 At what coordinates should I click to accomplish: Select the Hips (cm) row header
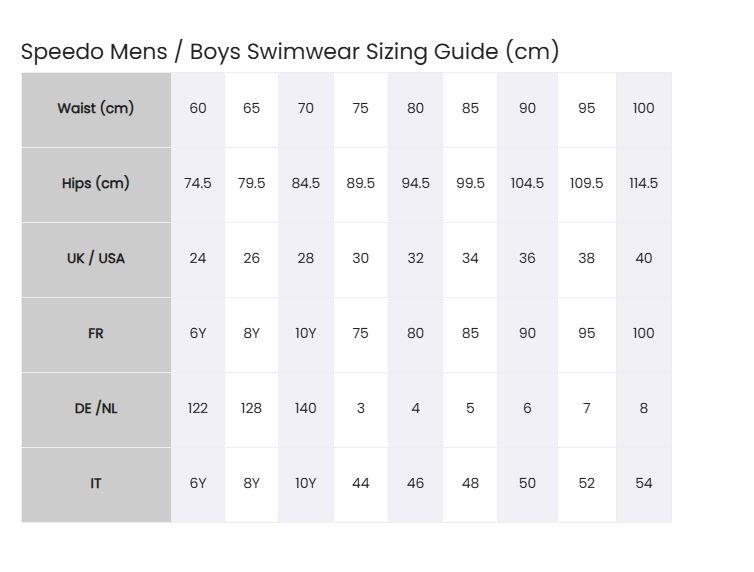point(96,183)
